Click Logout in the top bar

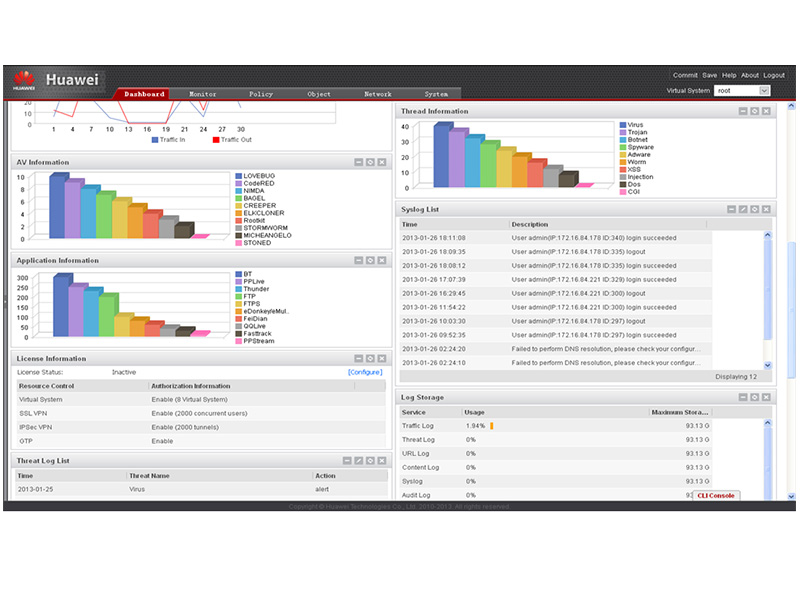(774, 75)
